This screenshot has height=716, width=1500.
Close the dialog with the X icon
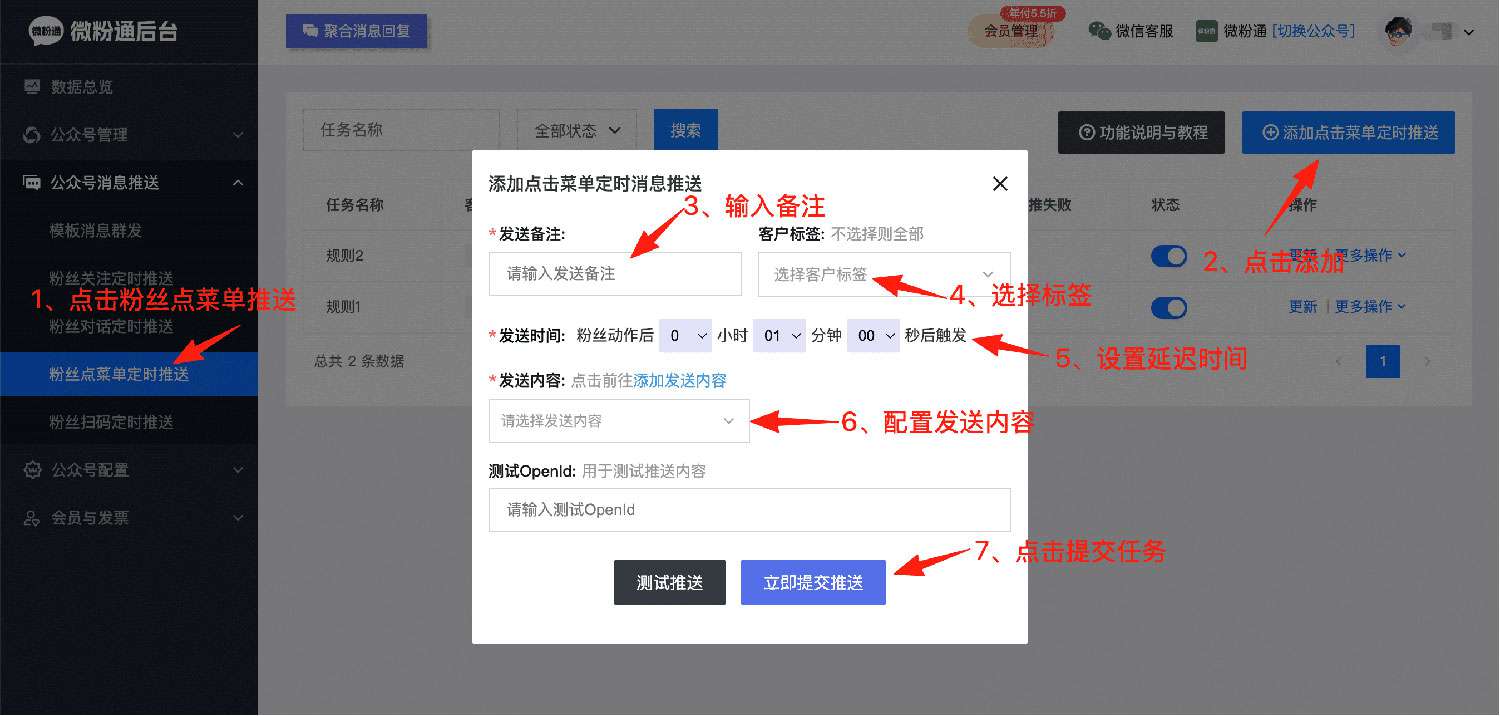click(x=999, y=183)
